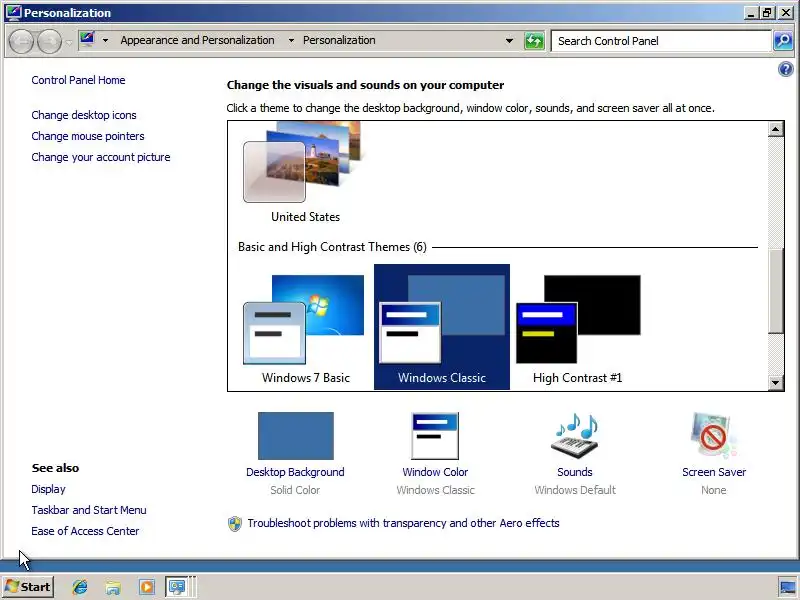800x600 pixels.
Task: Open Change desktop icons link
Action: [84, 115]
